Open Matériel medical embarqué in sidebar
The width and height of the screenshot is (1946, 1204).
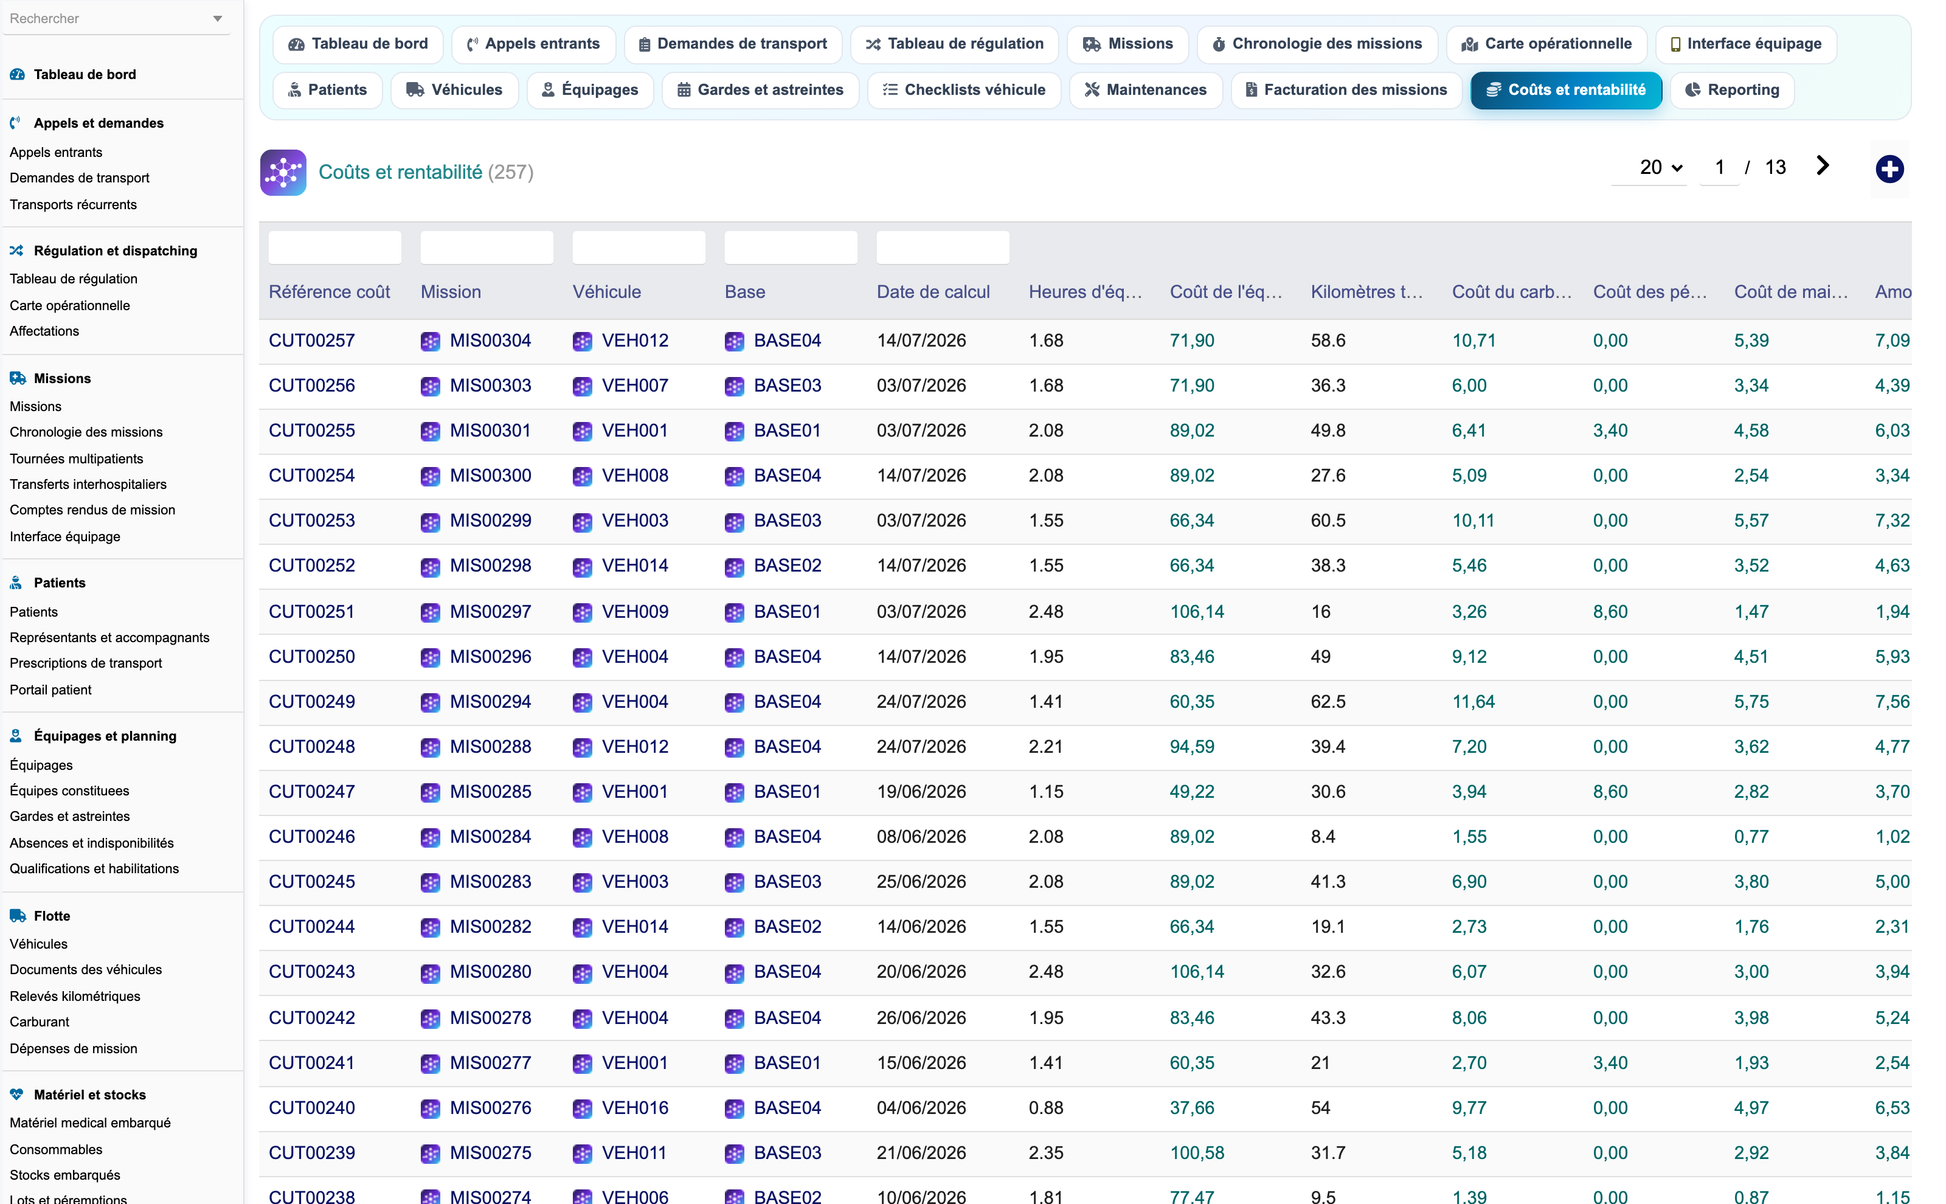point(90,1124)
